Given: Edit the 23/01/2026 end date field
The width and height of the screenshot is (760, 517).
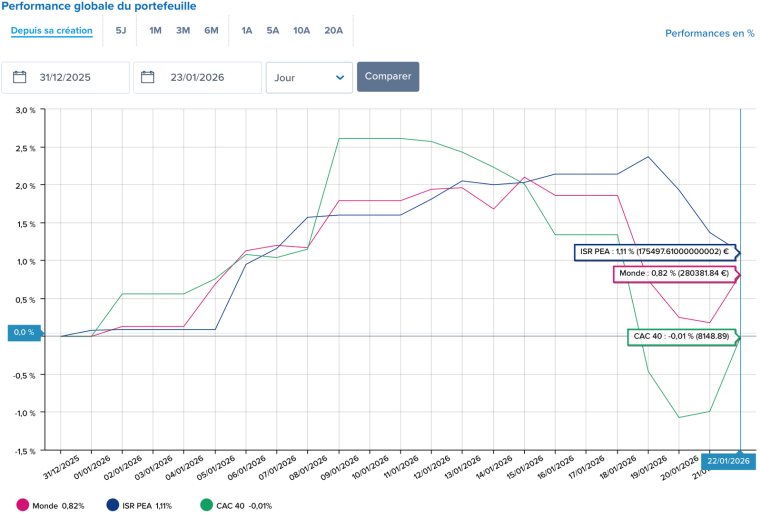Looking at the screenshot, I should (x=210, y=77).
